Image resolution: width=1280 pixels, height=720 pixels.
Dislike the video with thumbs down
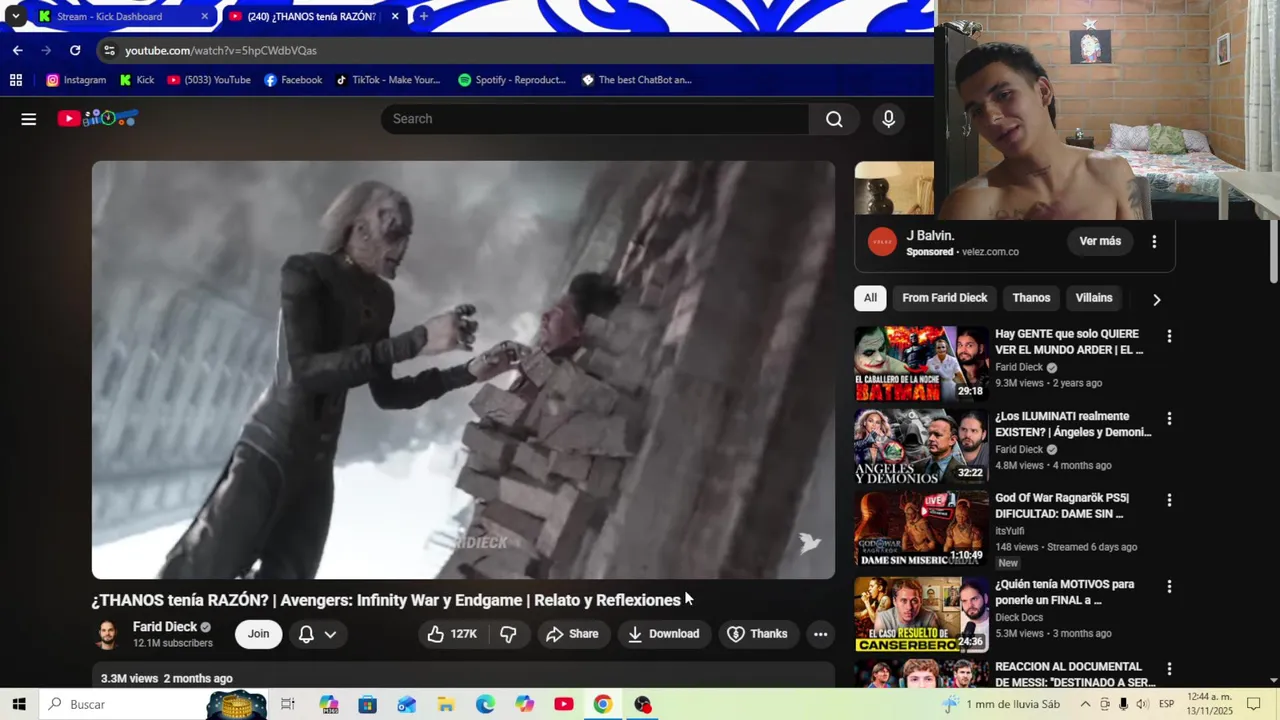pyautogui.click(x=508, y=634)
